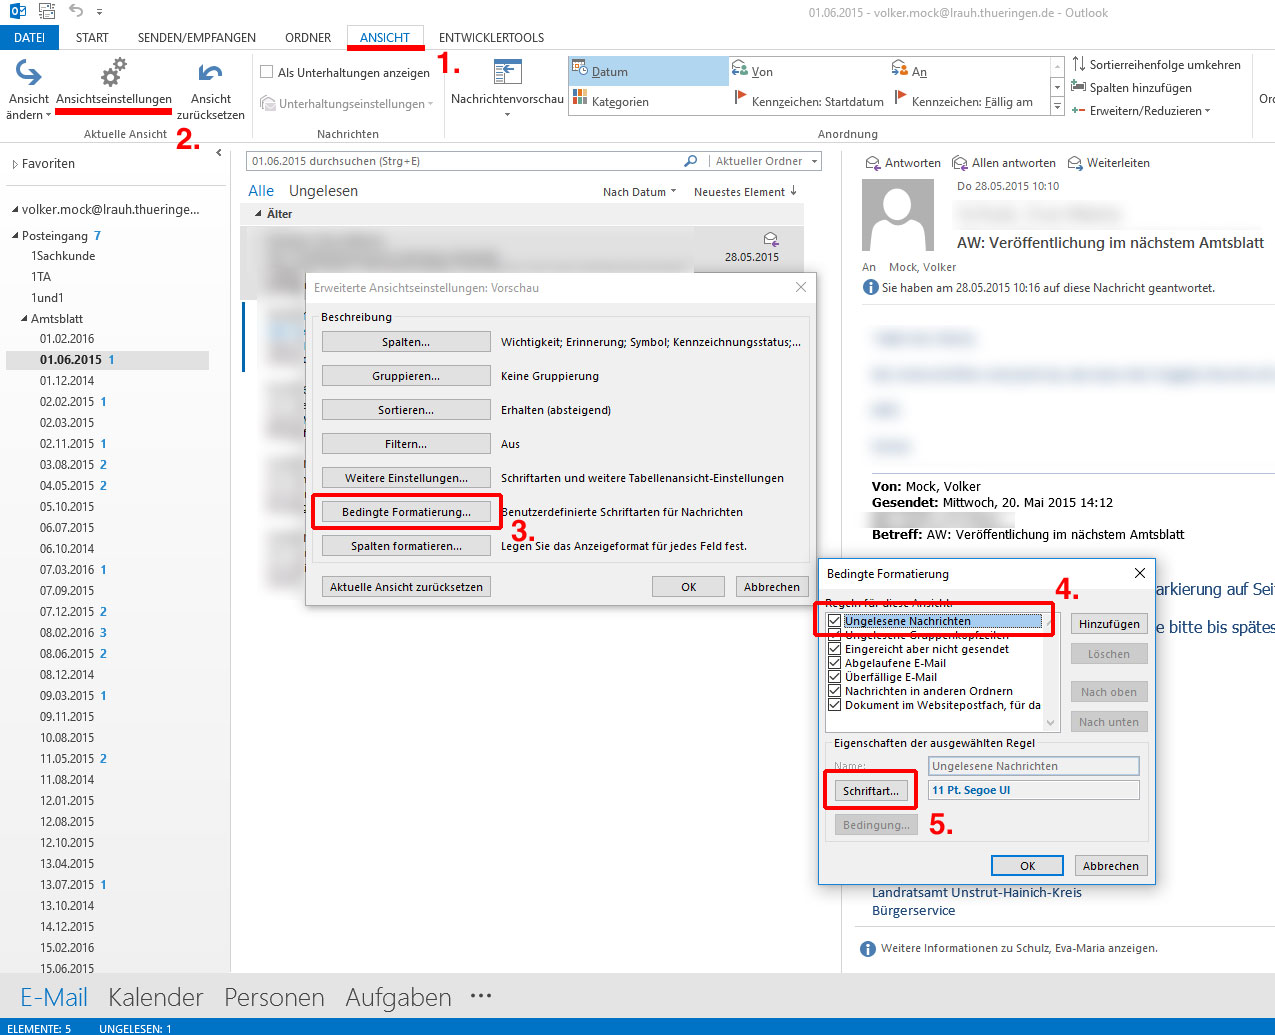
Task: Uncheck the Abgelaufene E-Mail rule
Action: tap(834, 663)
